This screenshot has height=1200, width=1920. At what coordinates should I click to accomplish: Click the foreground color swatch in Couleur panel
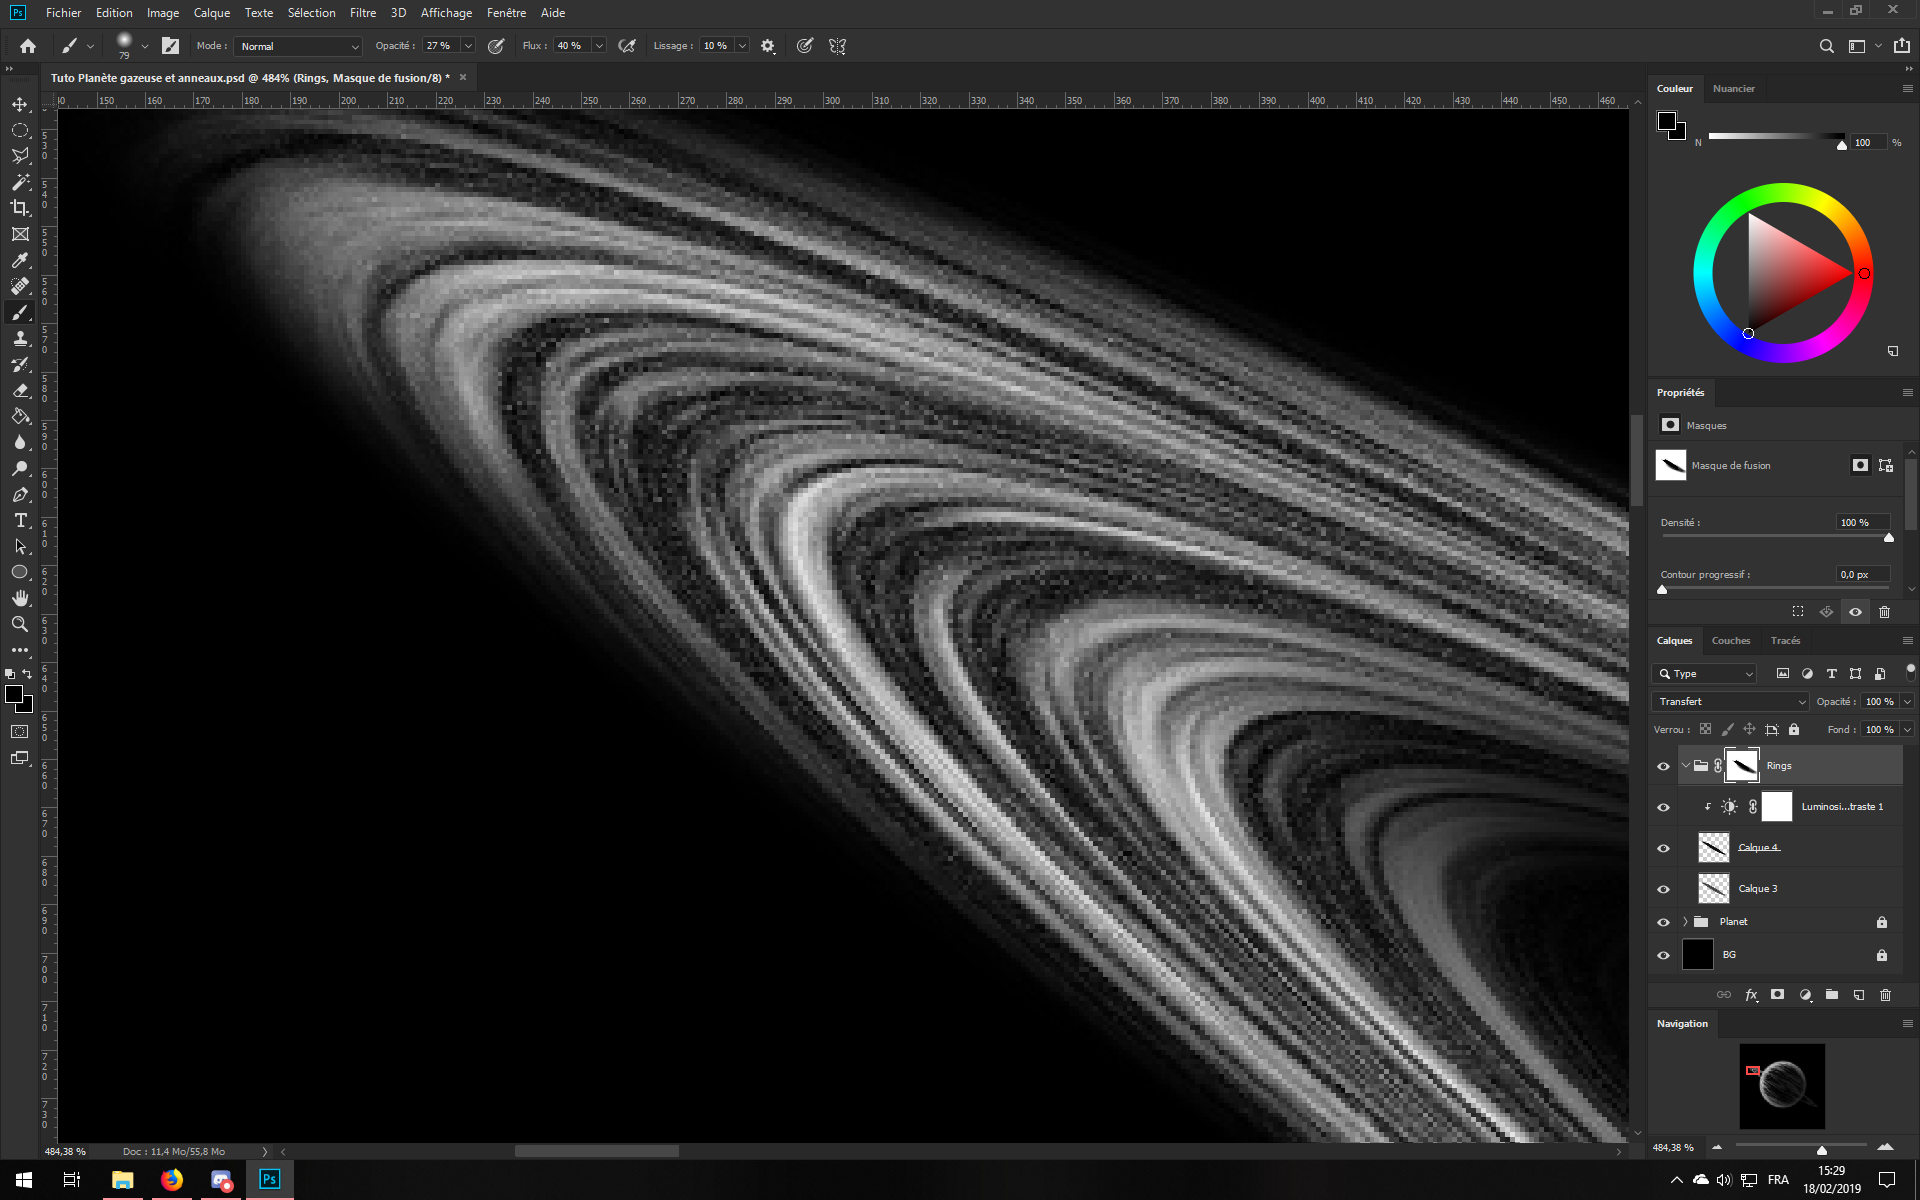[x=1666, y=121]
